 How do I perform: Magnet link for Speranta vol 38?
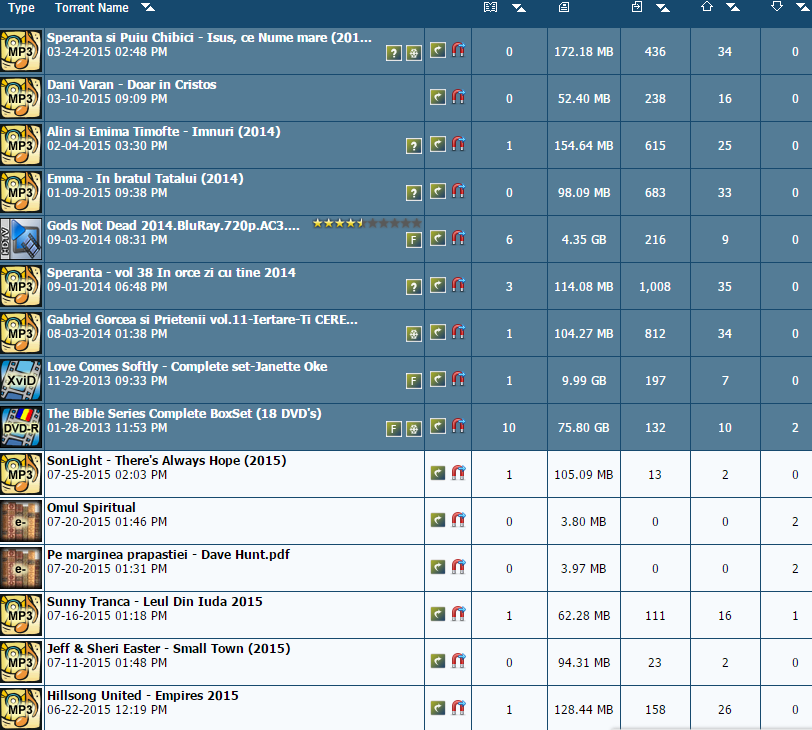click(458, 285)
